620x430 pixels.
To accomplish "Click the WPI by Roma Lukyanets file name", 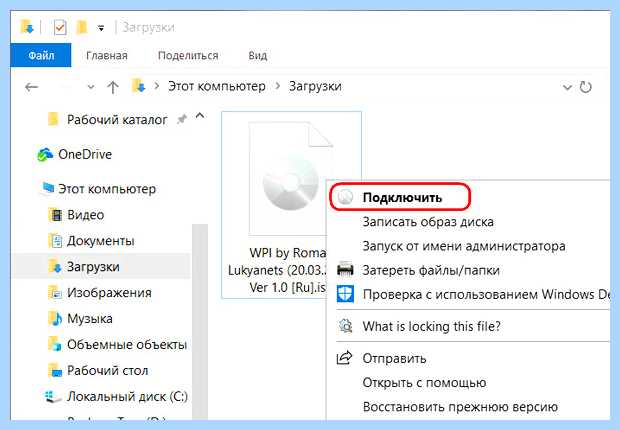I will pyautogui.click(x=277, y=270).
